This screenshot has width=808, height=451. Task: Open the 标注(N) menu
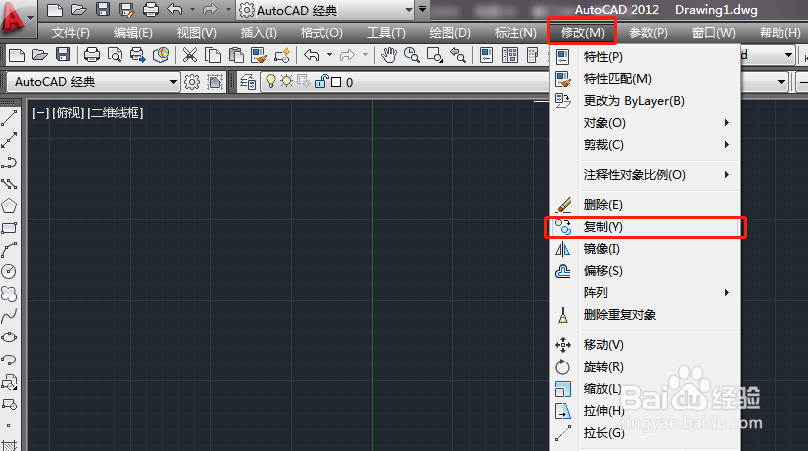515,33
